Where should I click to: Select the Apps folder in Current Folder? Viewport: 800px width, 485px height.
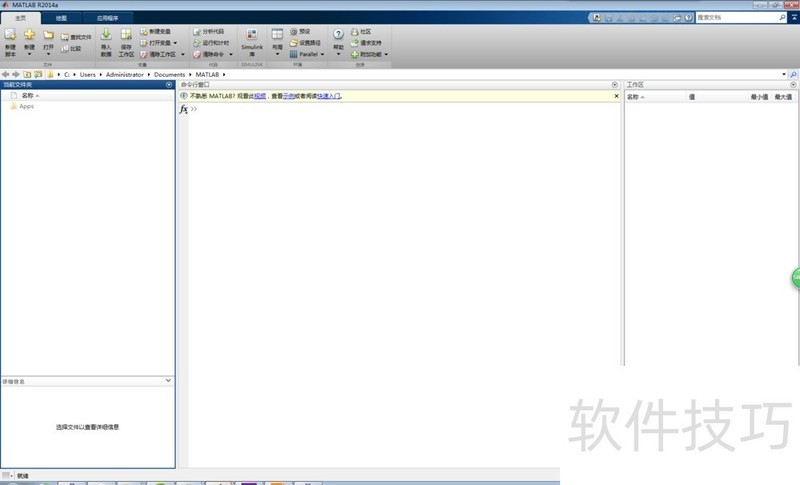22,106
